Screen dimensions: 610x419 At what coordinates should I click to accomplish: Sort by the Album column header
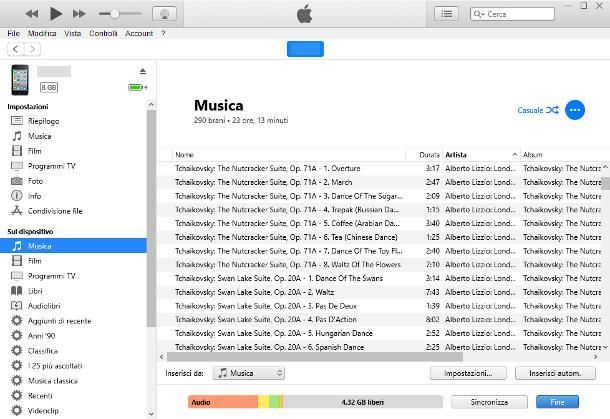(x=563, y=155)
